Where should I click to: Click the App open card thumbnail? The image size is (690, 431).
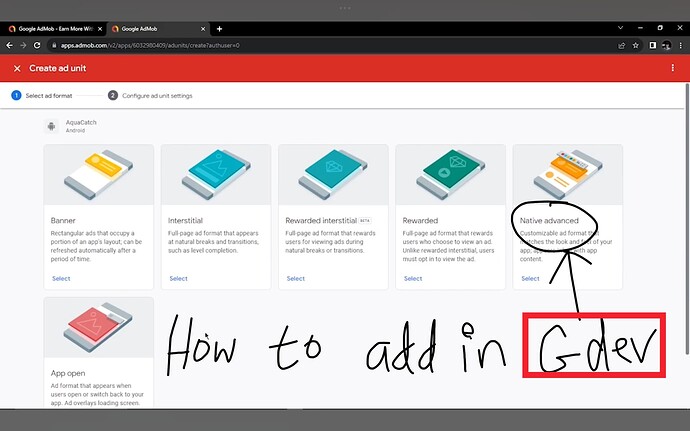(99, 328)
